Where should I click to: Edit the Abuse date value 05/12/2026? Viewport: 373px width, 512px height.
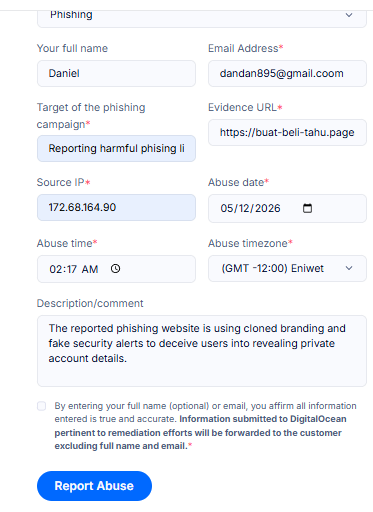250,208
